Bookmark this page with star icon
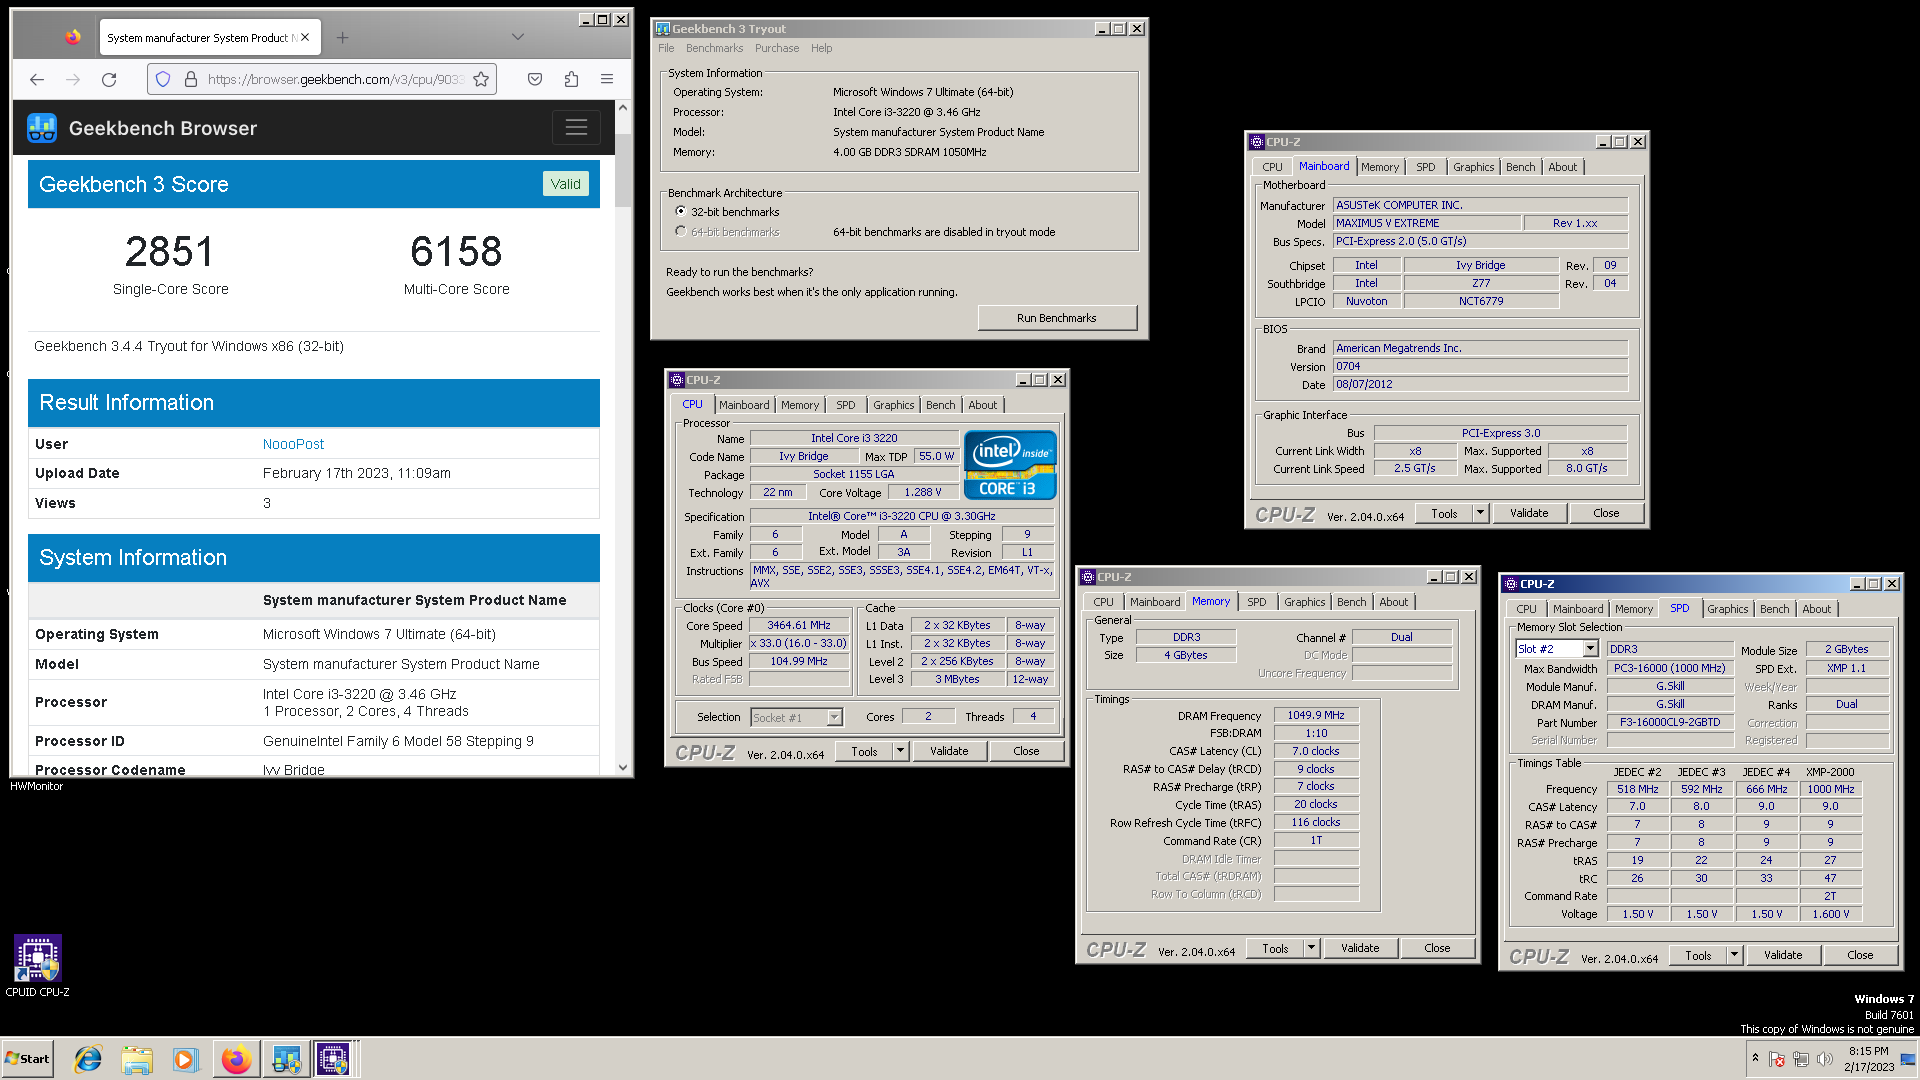Image resolution: width=1920 pixels, height=1080 pixels. [x=481, y=79]
